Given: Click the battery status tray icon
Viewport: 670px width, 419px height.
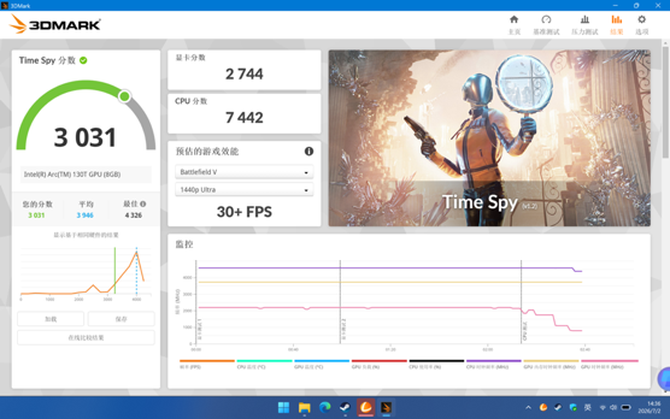Looking at the screenshot, I should (626, 407).
